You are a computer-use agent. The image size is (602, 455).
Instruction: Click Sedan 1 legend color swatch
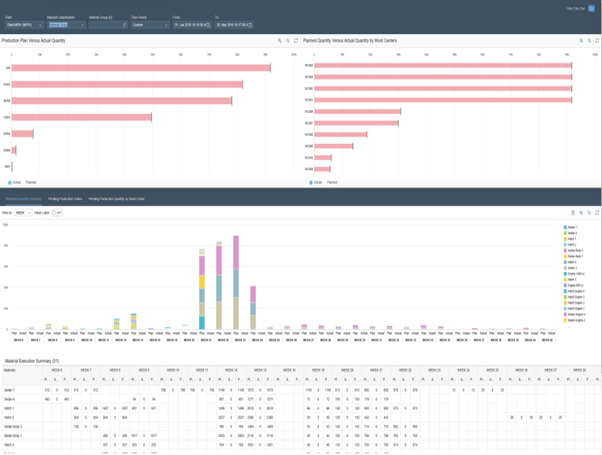[x=565, y=227]
